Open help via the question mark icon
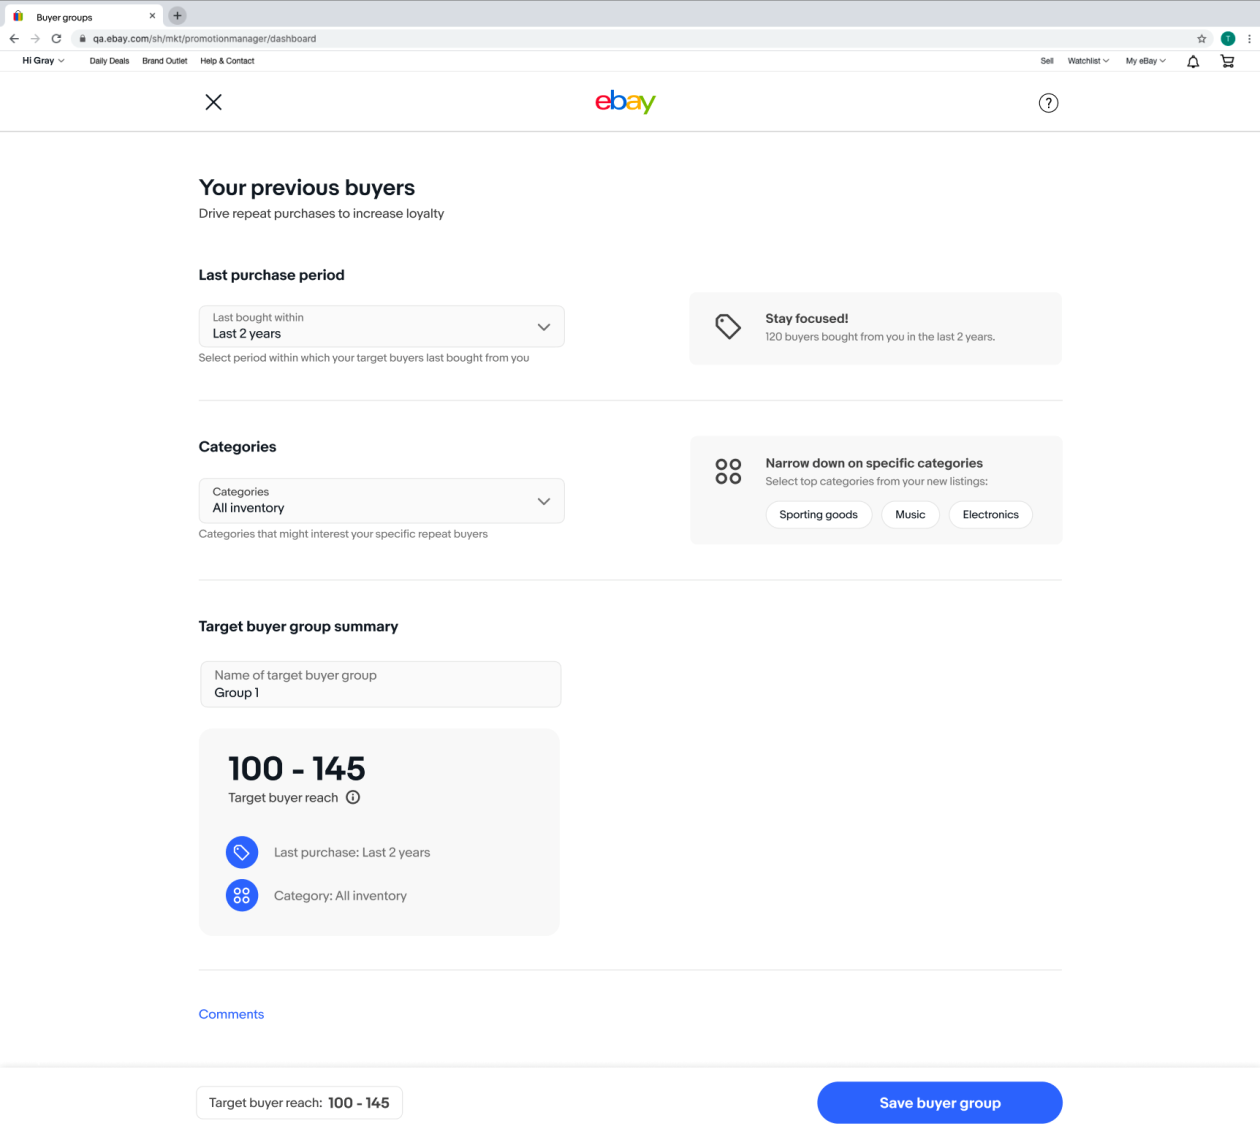1260x1137 pixels. [1048, 103]
